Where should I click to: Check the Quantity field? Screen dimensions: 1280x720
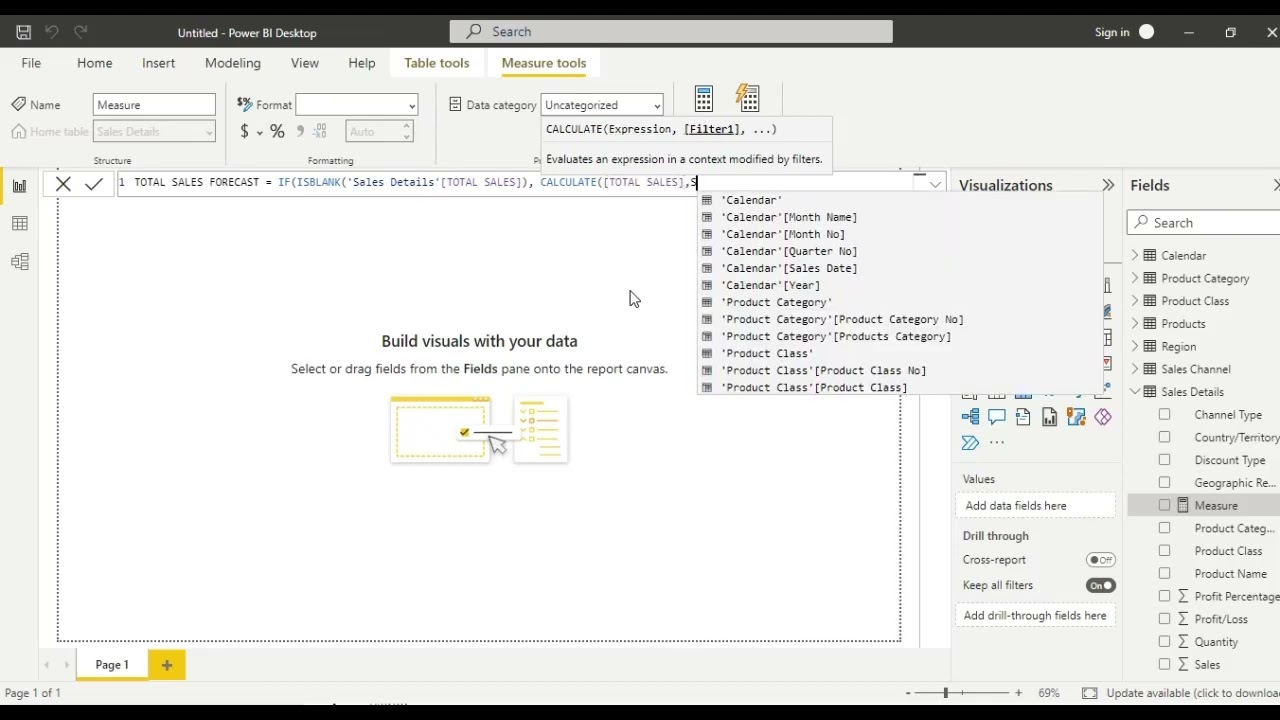pos(1164,641)
